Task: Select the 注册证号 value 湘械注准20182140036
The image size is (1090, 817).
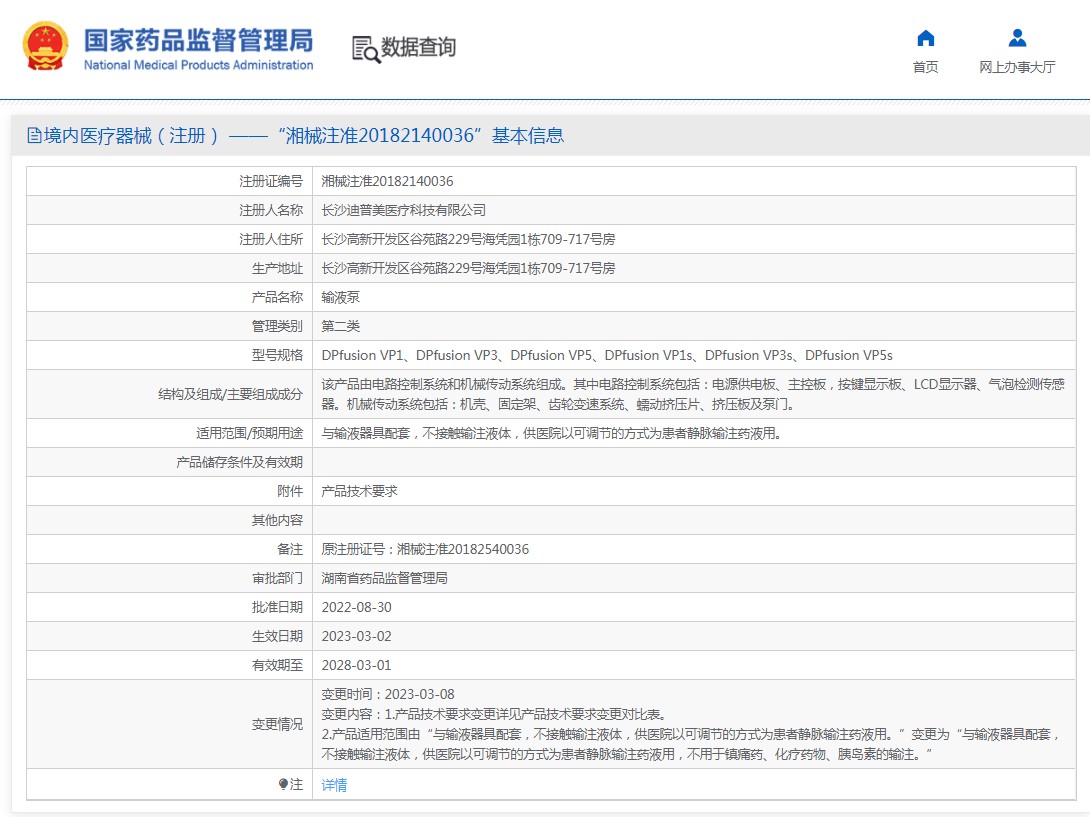Action: [387, 181]
